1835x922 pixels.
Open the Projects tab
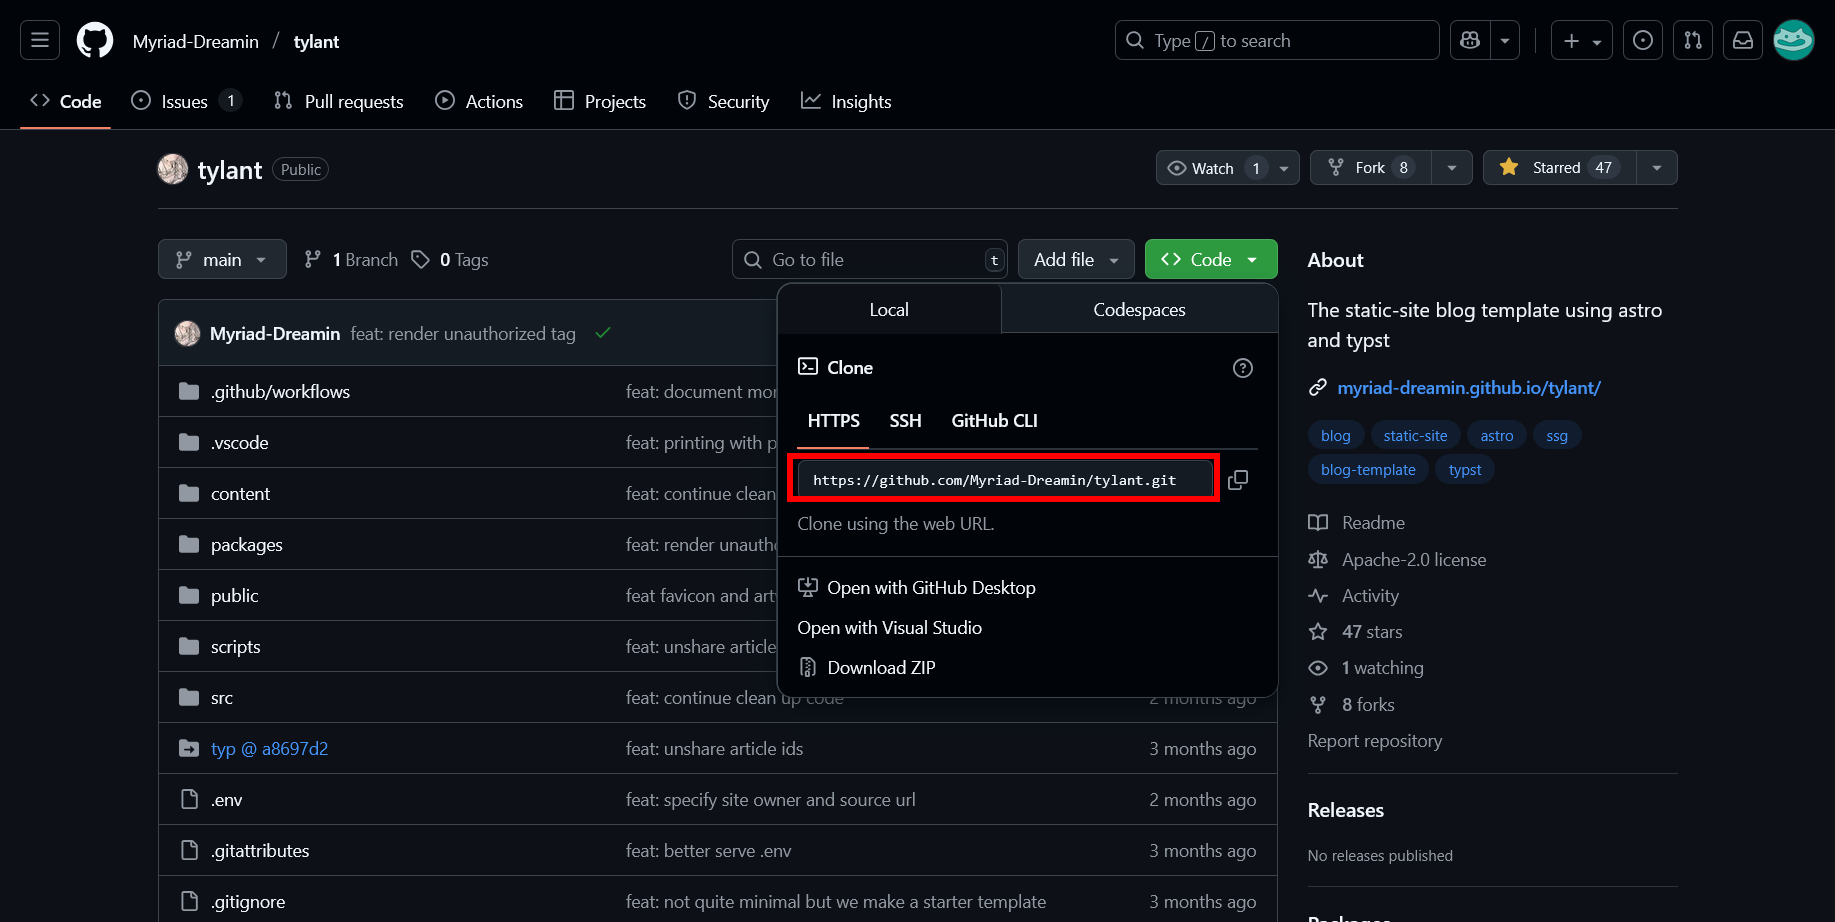click(600, 101)
